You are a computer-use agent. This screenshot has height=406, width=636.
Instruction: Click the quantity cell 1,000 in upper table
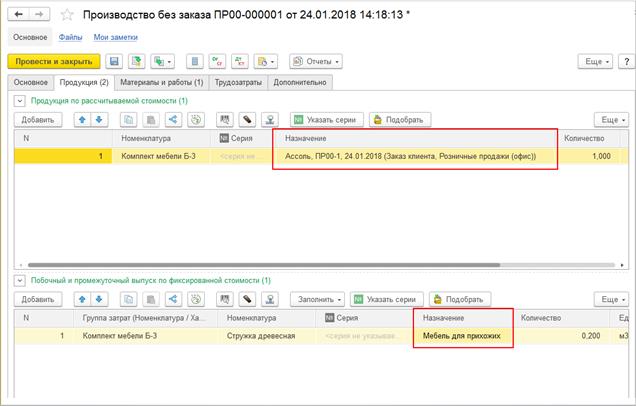588,156
